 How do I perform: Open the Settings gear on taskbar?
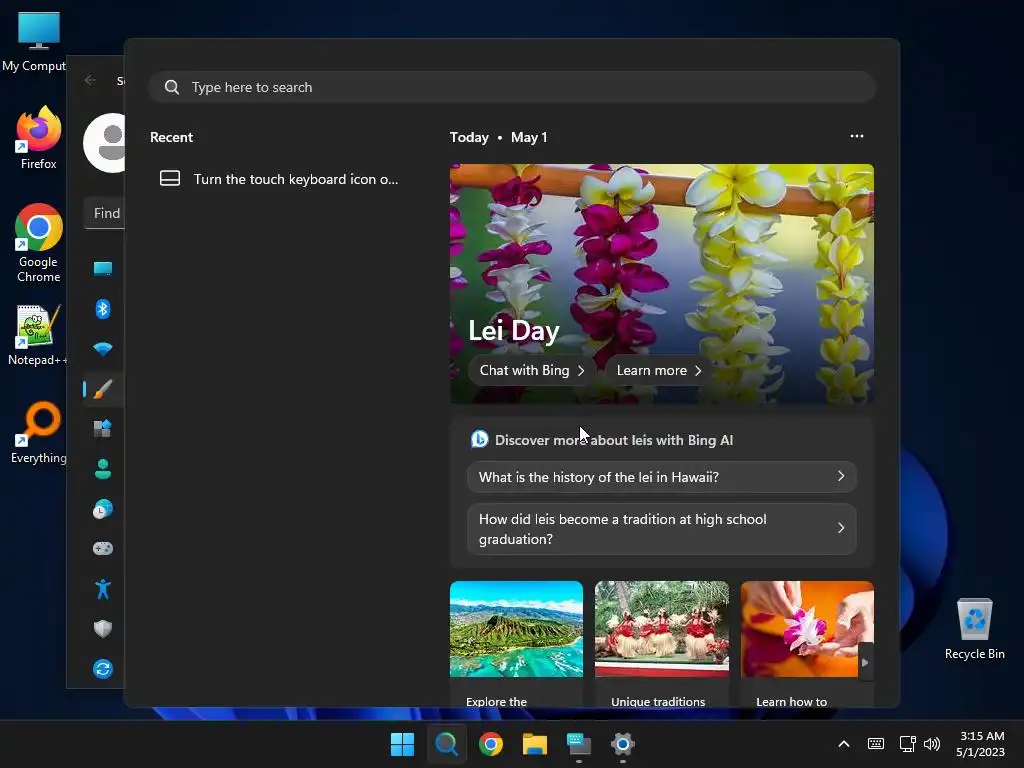[622, 744]
